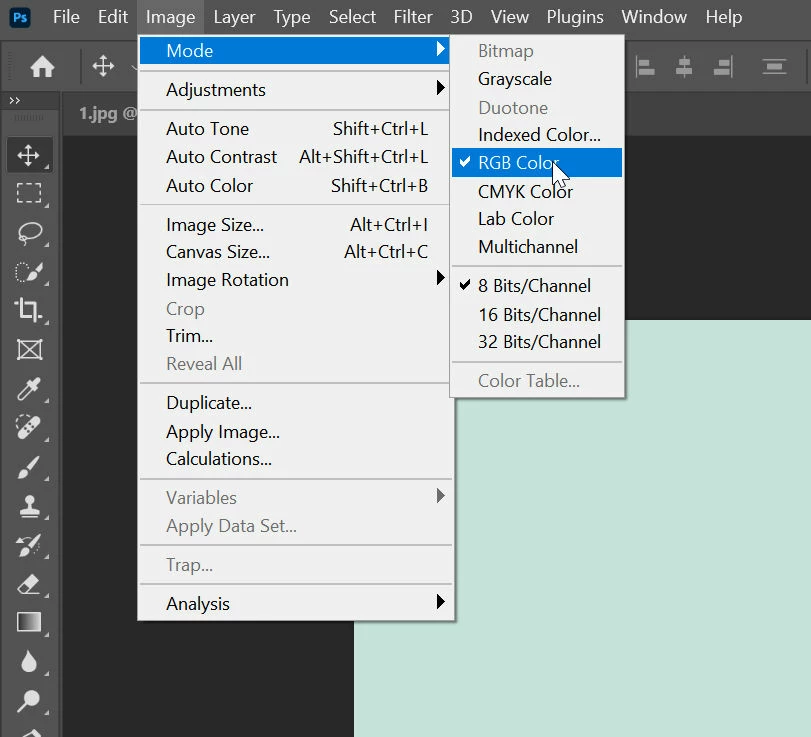
Task: Select the Quick Selection tool
Action: coord(29,272)
